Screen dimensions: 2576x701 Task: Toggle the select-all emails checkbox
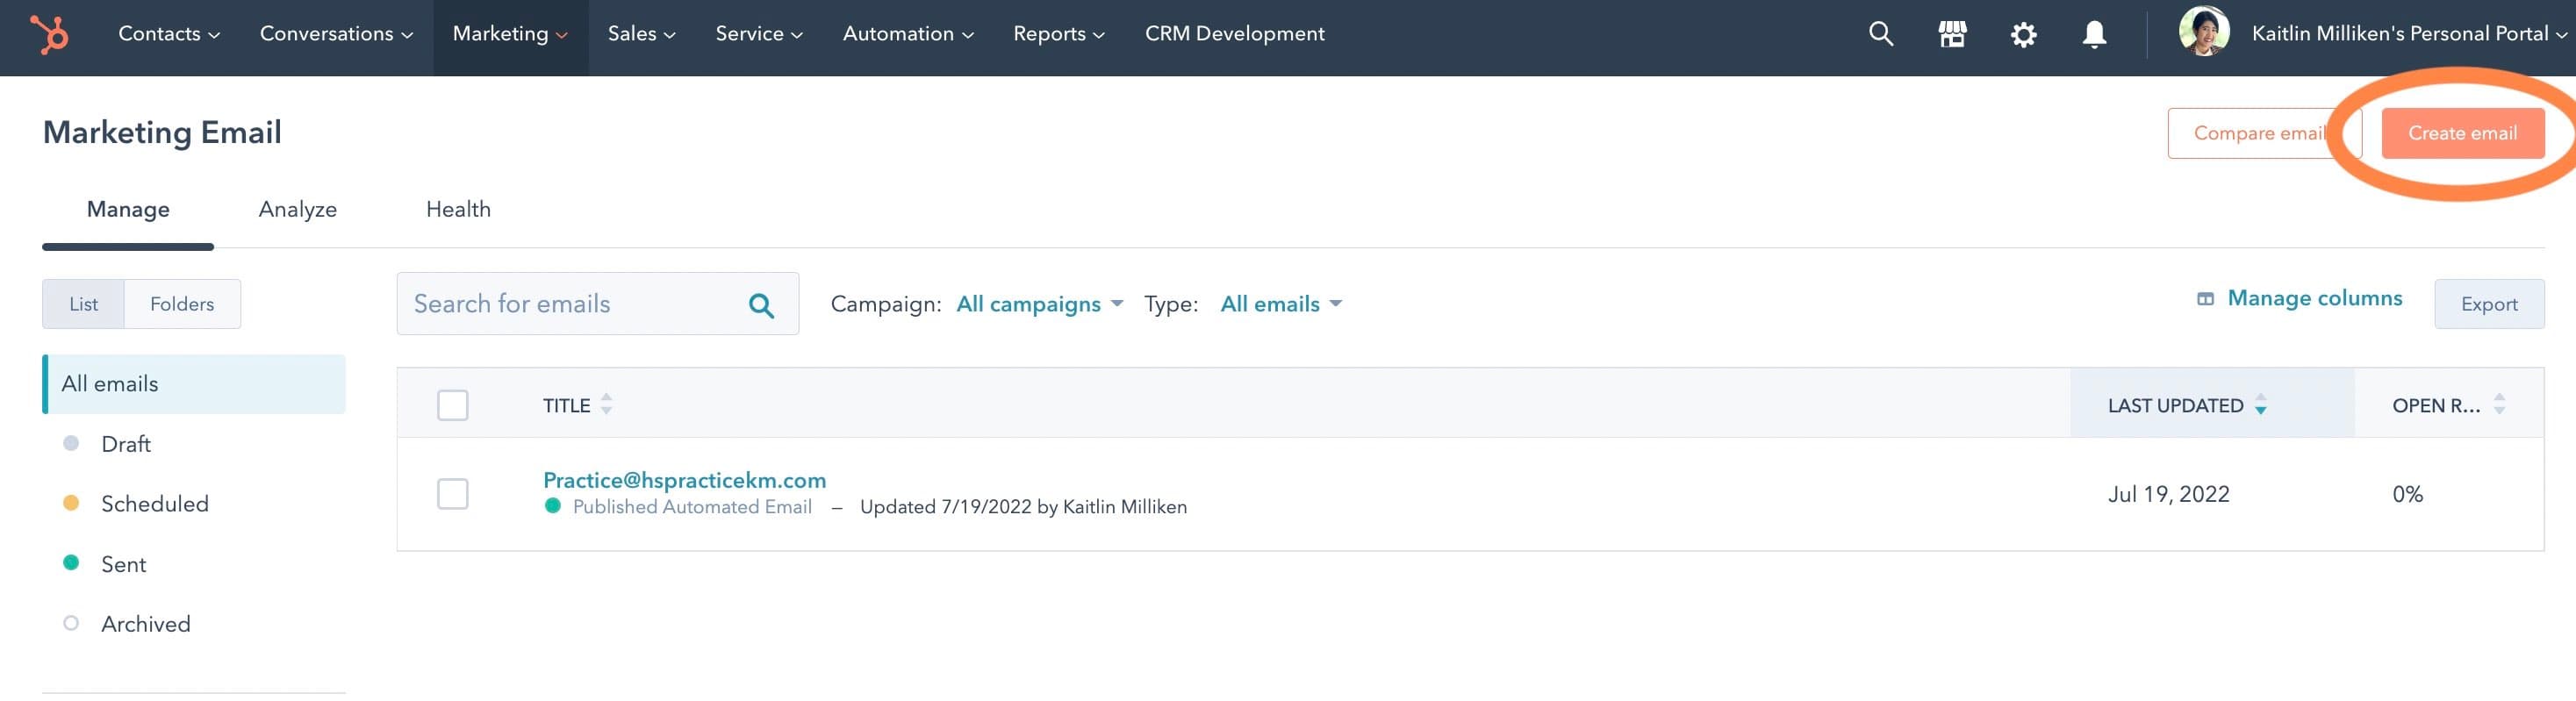[x=452, y=405]
